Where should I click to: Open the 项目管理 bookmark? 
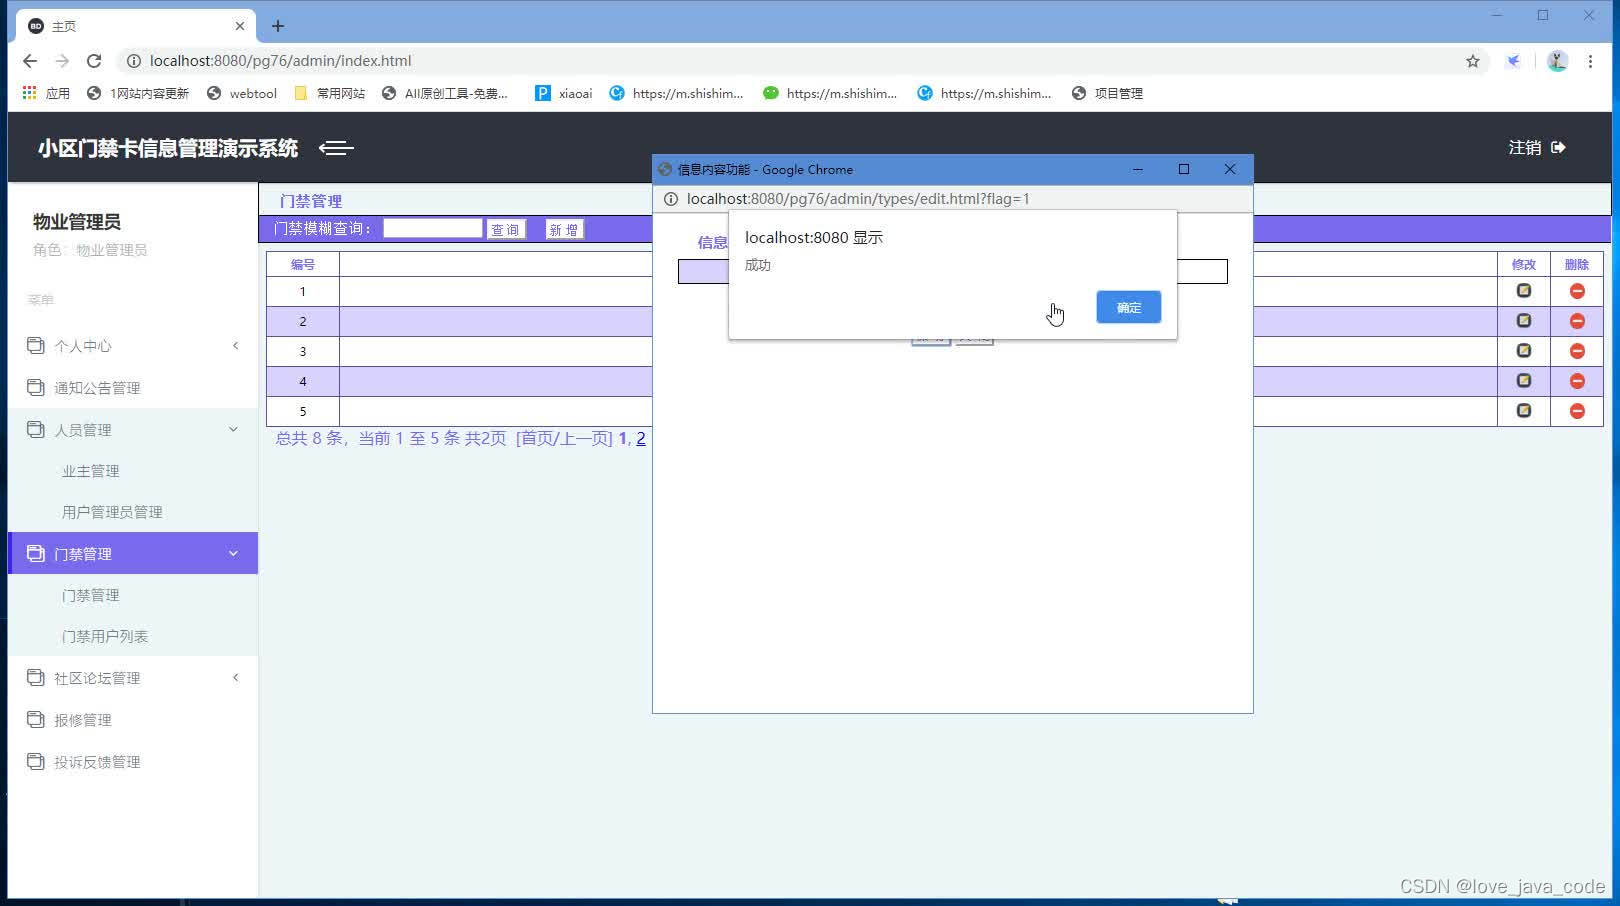(x=1107, y=93)
